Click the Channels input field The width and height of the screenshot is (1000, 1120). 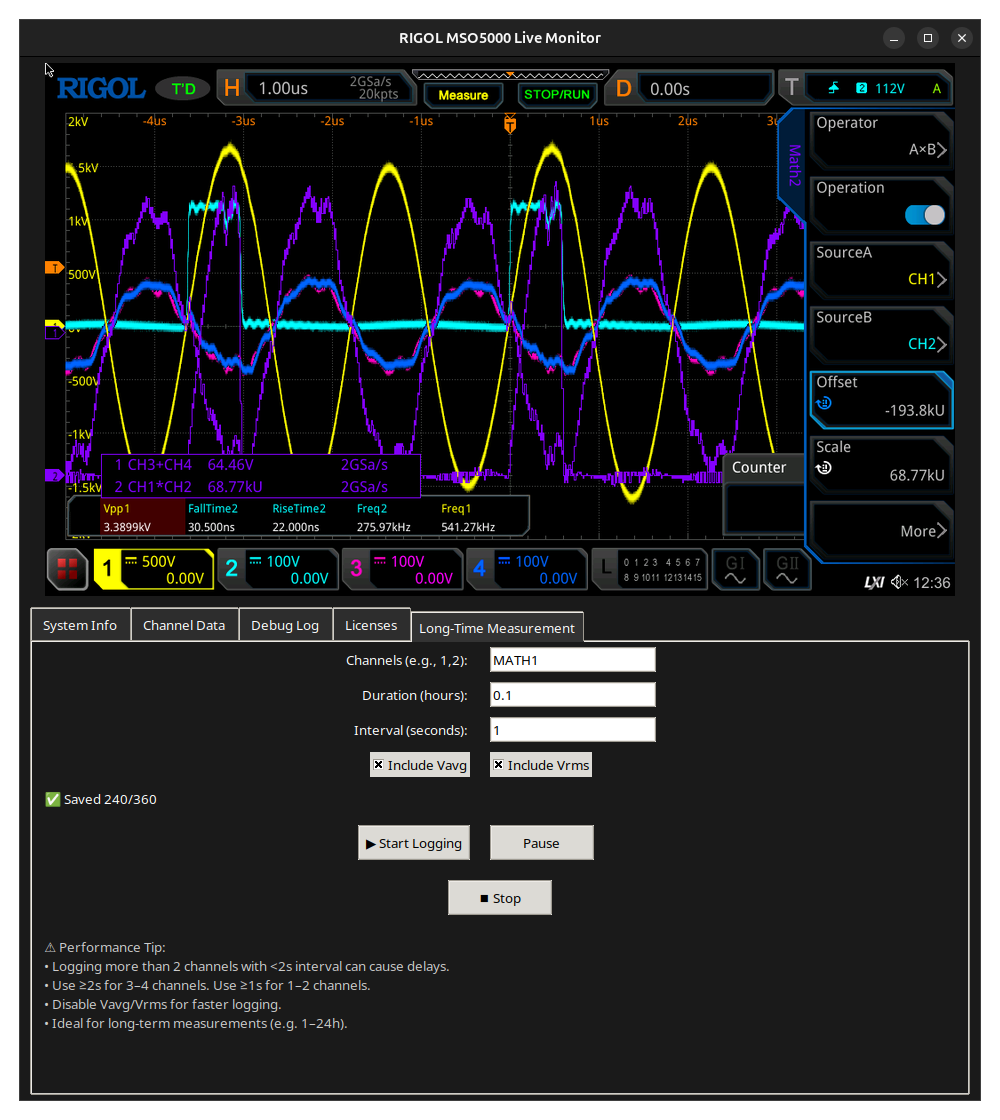point(572,660)
